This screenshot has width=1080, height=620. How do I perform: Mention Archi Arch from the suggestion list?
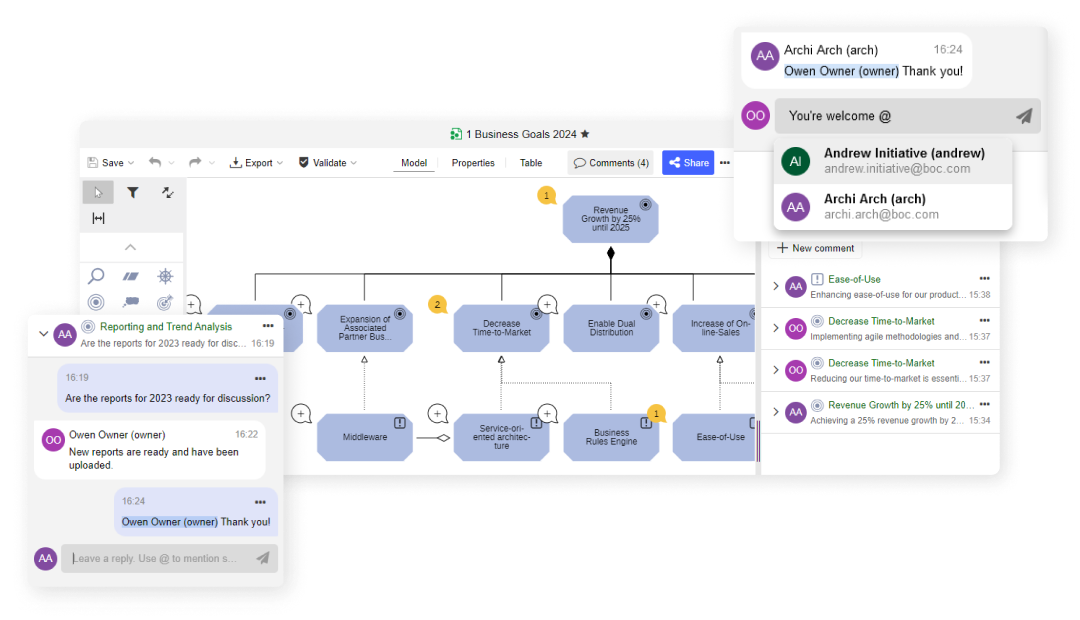coord(893,207)
